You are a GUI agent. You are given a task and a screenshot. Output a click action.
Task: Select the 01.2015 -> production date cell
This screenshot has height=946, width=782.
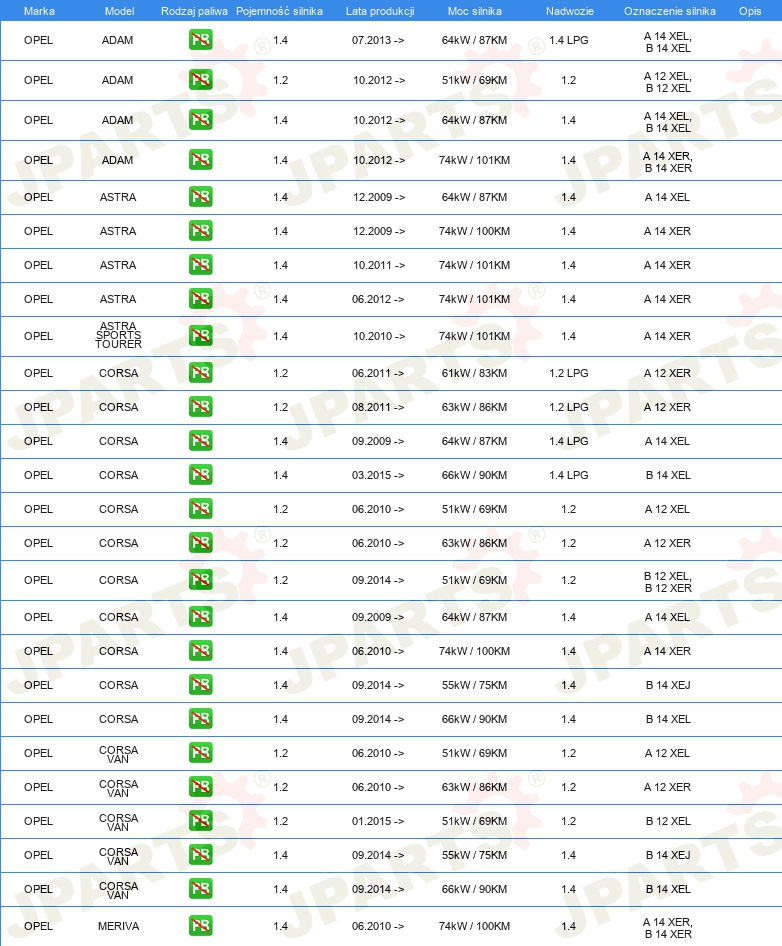pos(378,821)
